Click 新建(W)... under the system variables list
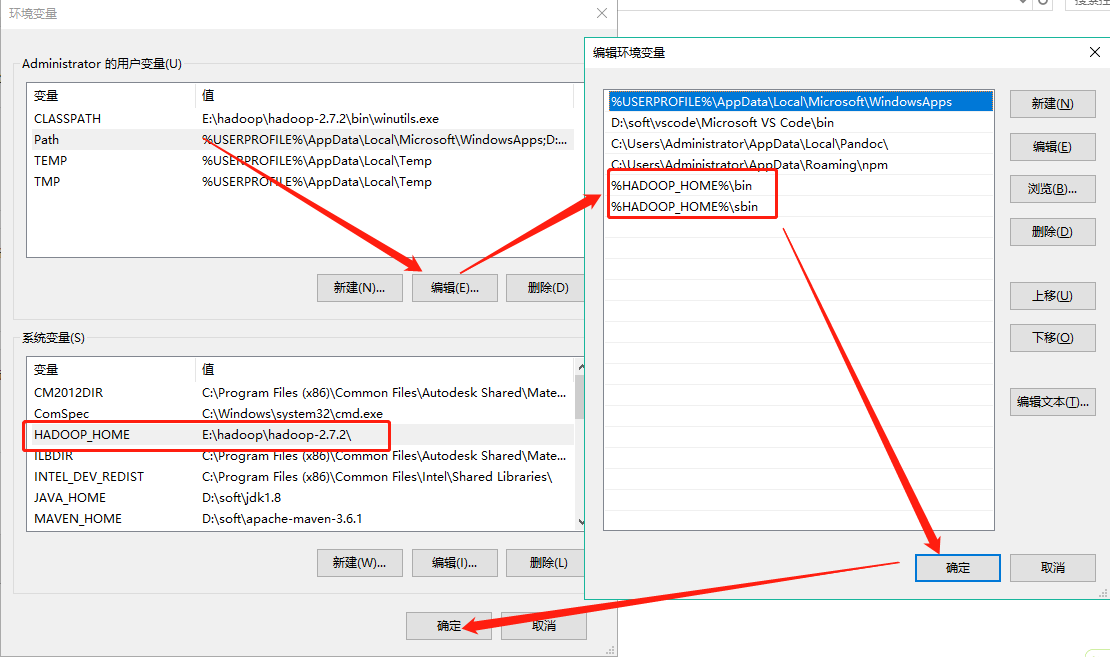The width and height of the screenshot is (1110, 657). point(360,563)
